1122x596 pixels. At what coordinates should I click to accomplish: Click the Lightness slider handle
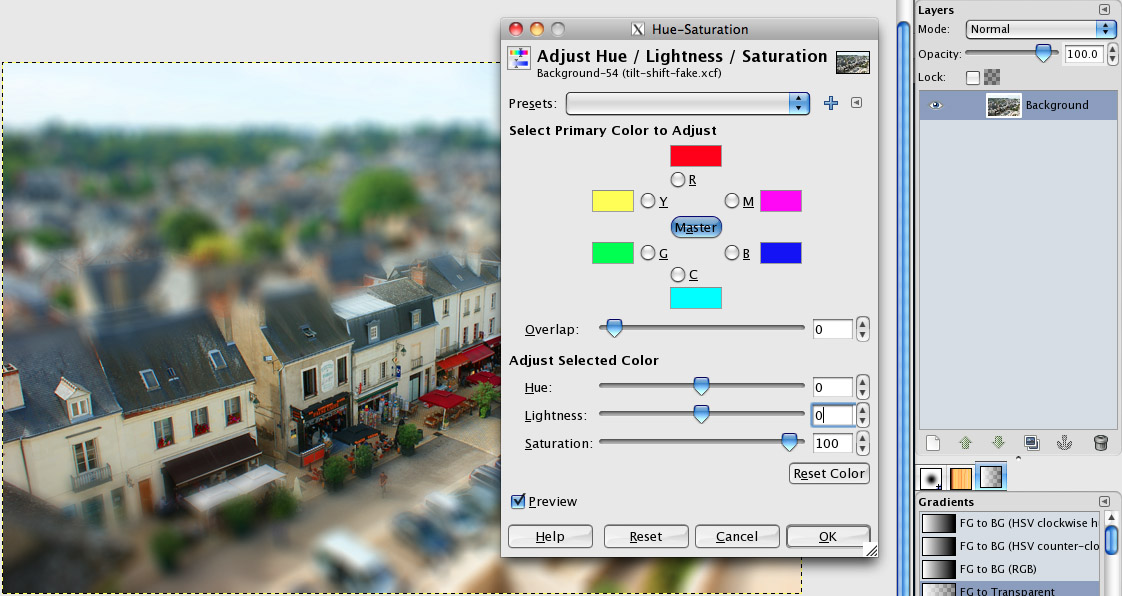701,414
